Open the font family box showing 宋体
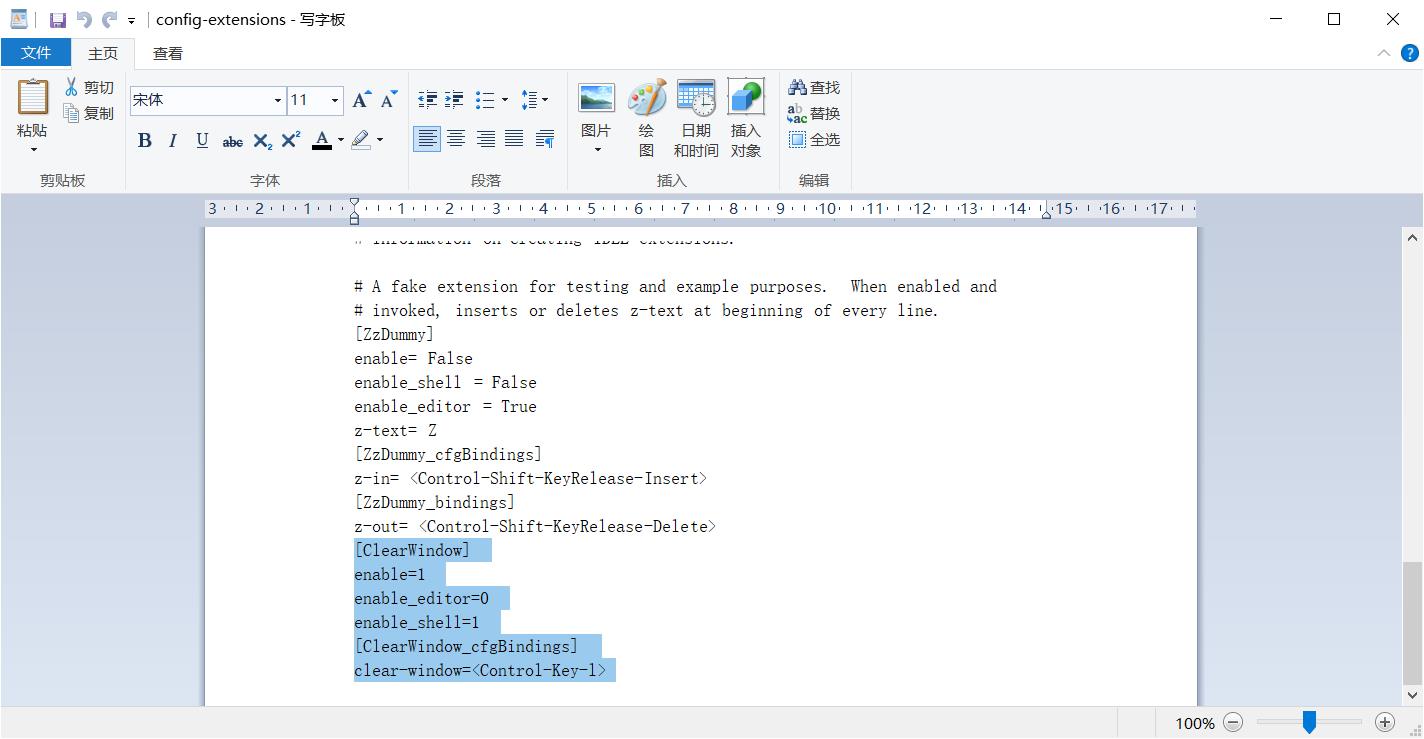This screenshot has width=1424, height=739. point(208,100)
